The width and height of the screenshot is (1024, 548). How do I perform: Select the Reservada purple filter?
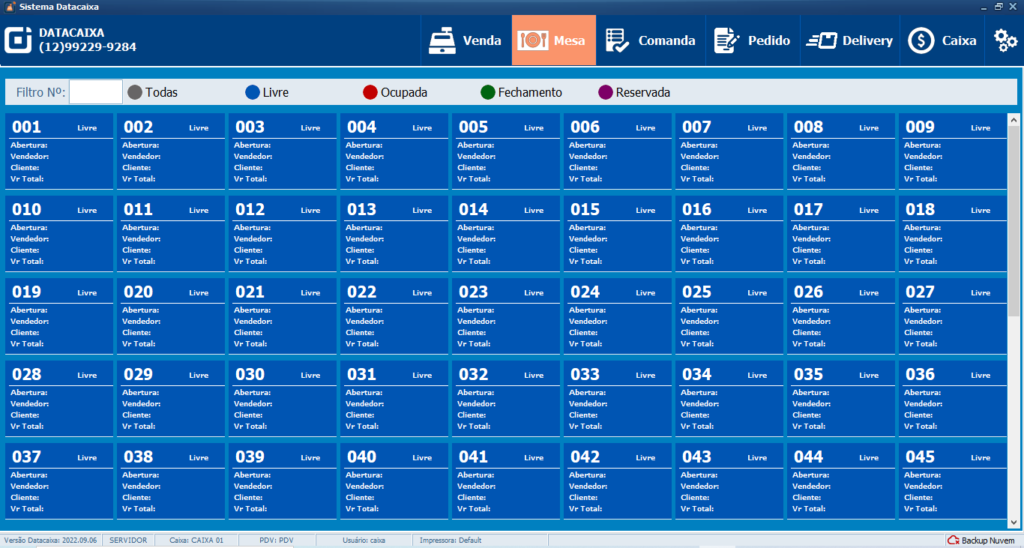605,92
